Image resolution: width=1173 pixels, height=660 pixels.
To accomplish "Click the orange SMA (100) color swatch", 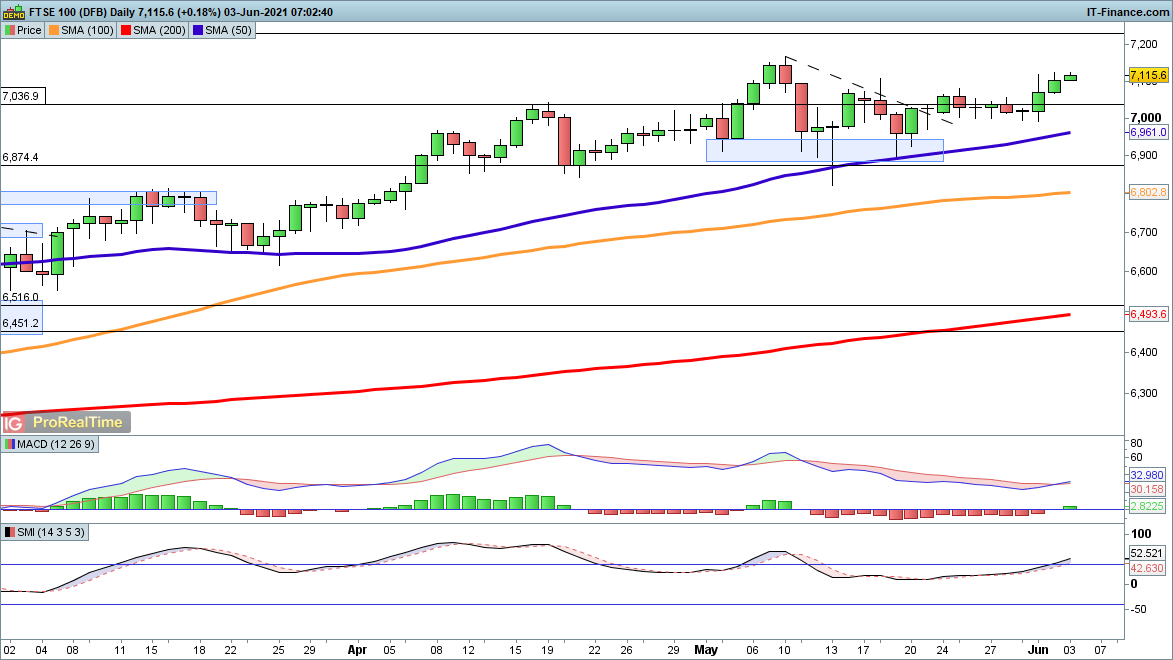I will [x=56, y=30].
